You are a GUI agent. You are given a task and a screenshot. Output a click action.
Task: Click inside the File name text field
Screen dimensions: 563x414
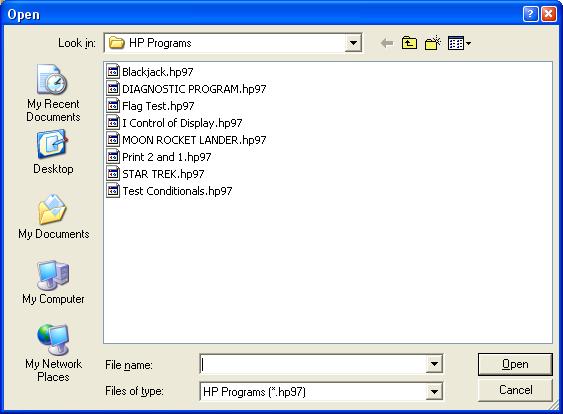(313, 364)
